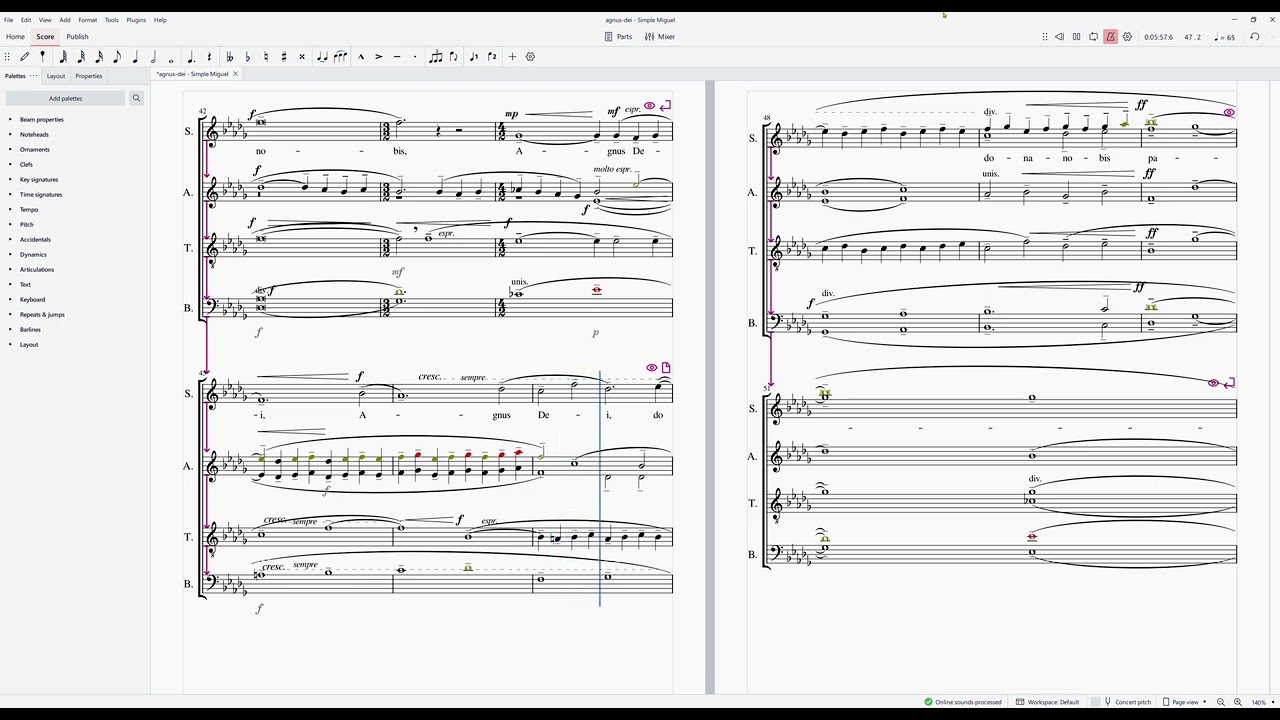
Task: Open the Parts dialog
Action: click(x=618, y=37)
